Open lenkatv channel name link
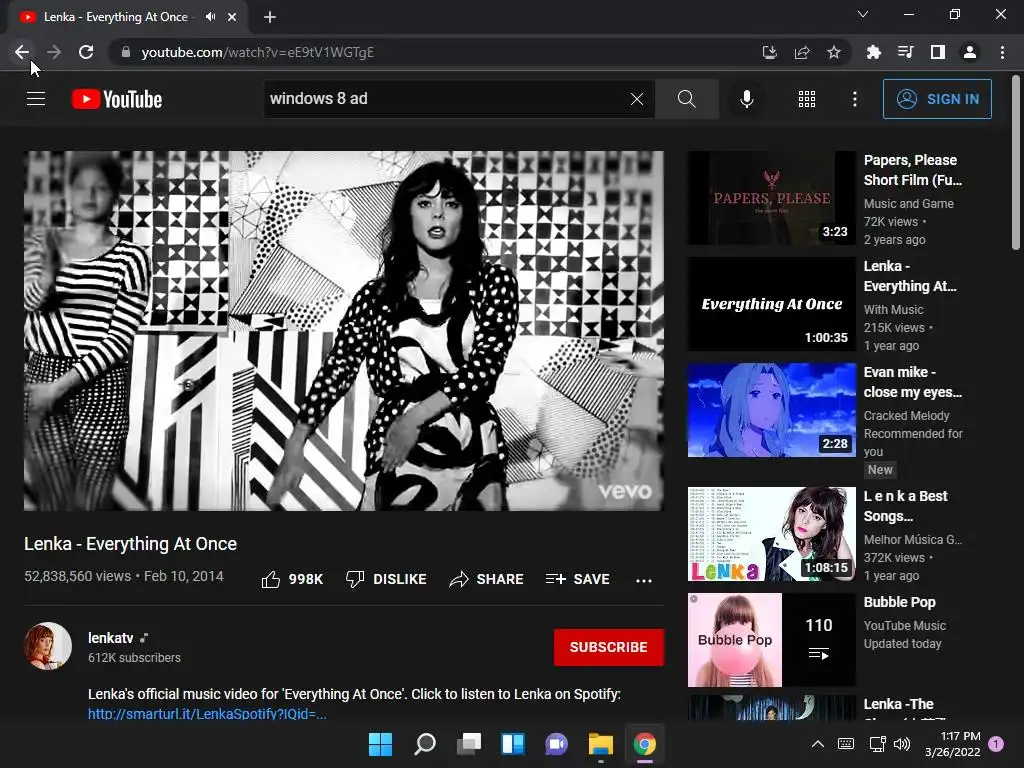Viewport: 1024px width, 768px height. [110, 638]
